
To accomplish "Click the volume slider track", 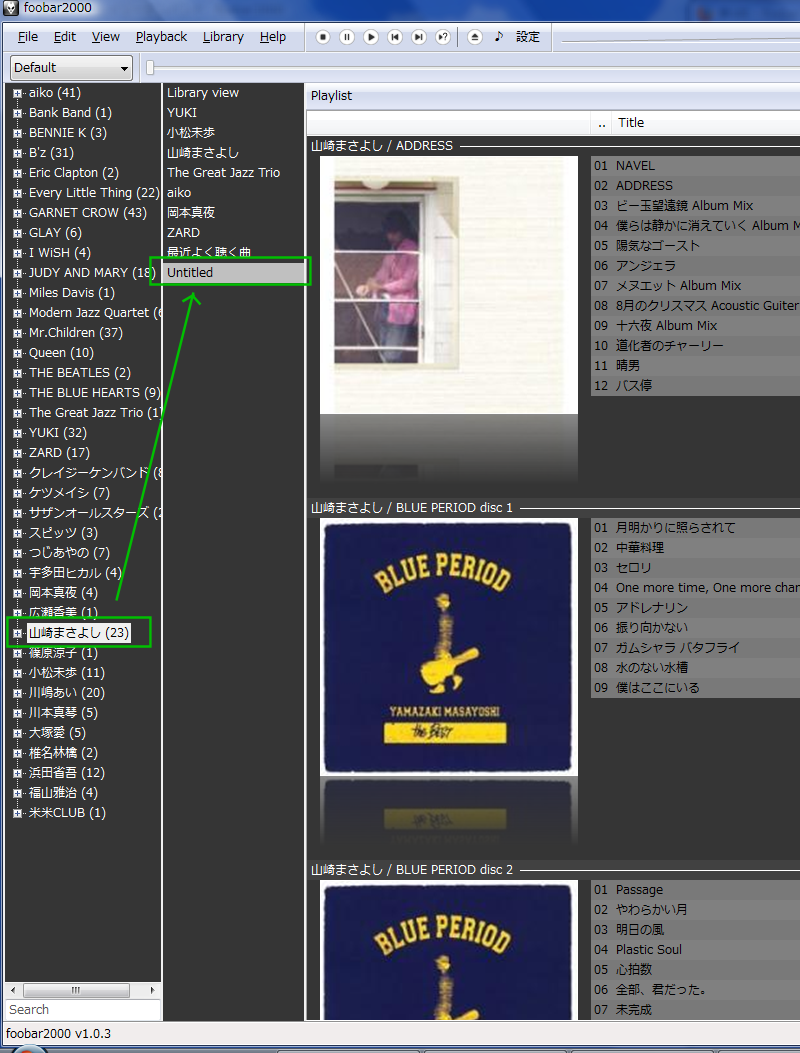I will tap(680, 40).
